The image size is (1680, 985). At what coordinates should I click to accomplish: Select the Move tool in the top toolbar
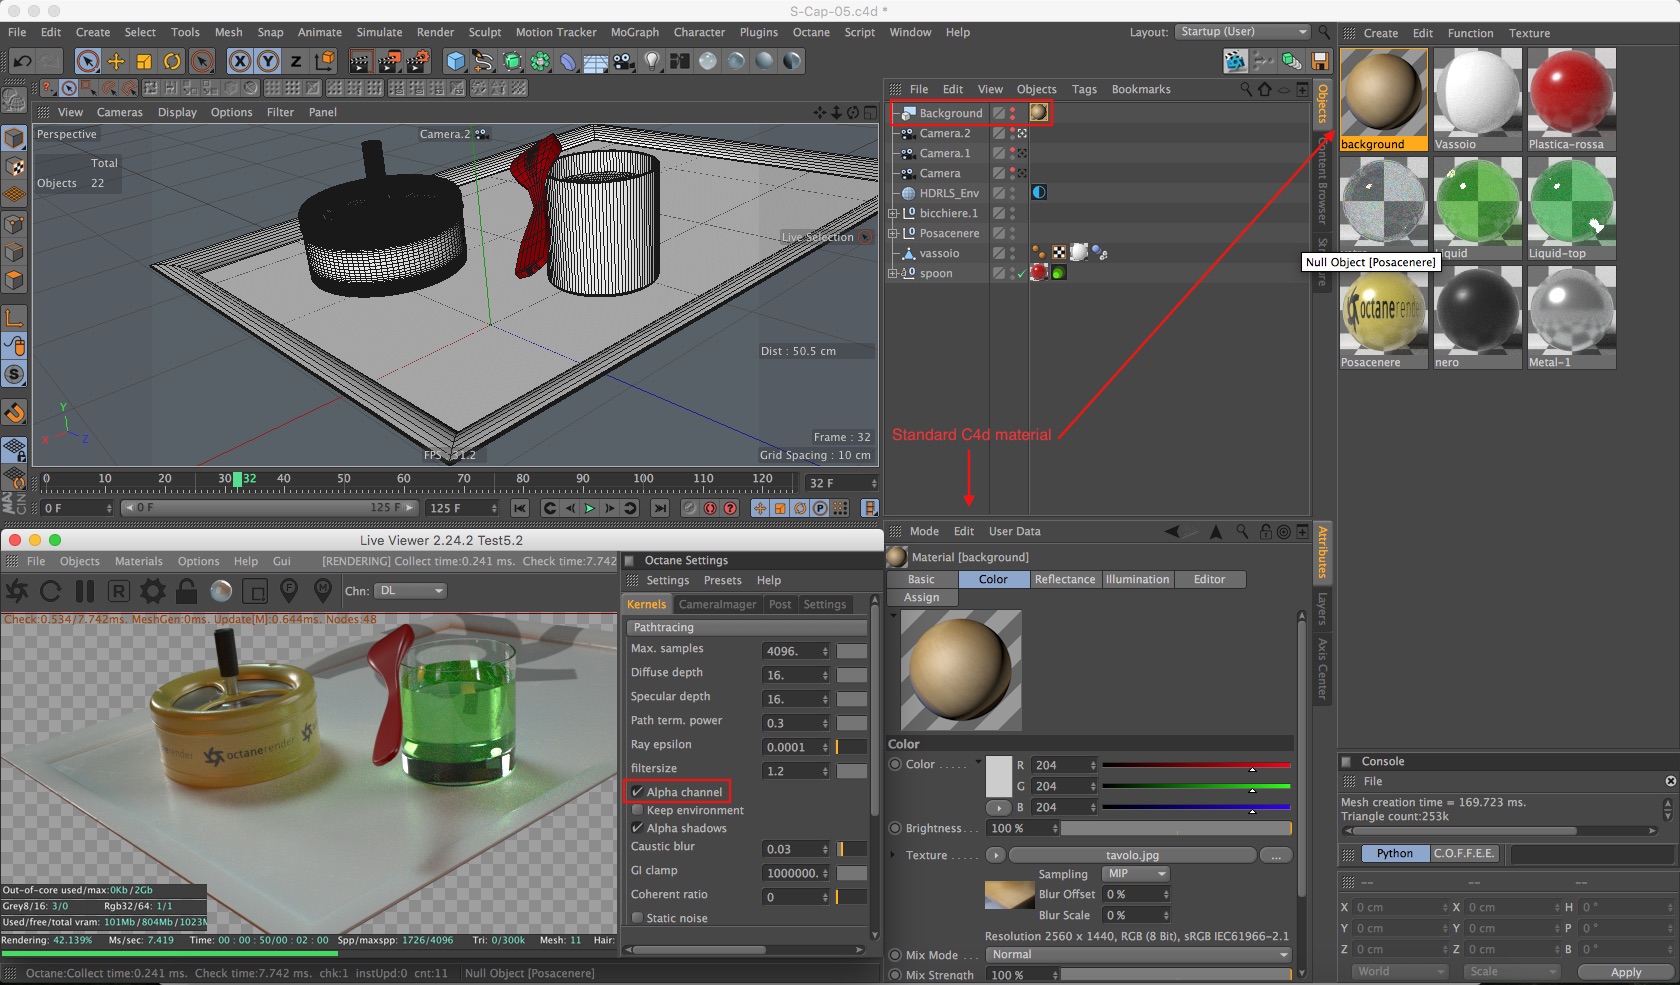116,61
